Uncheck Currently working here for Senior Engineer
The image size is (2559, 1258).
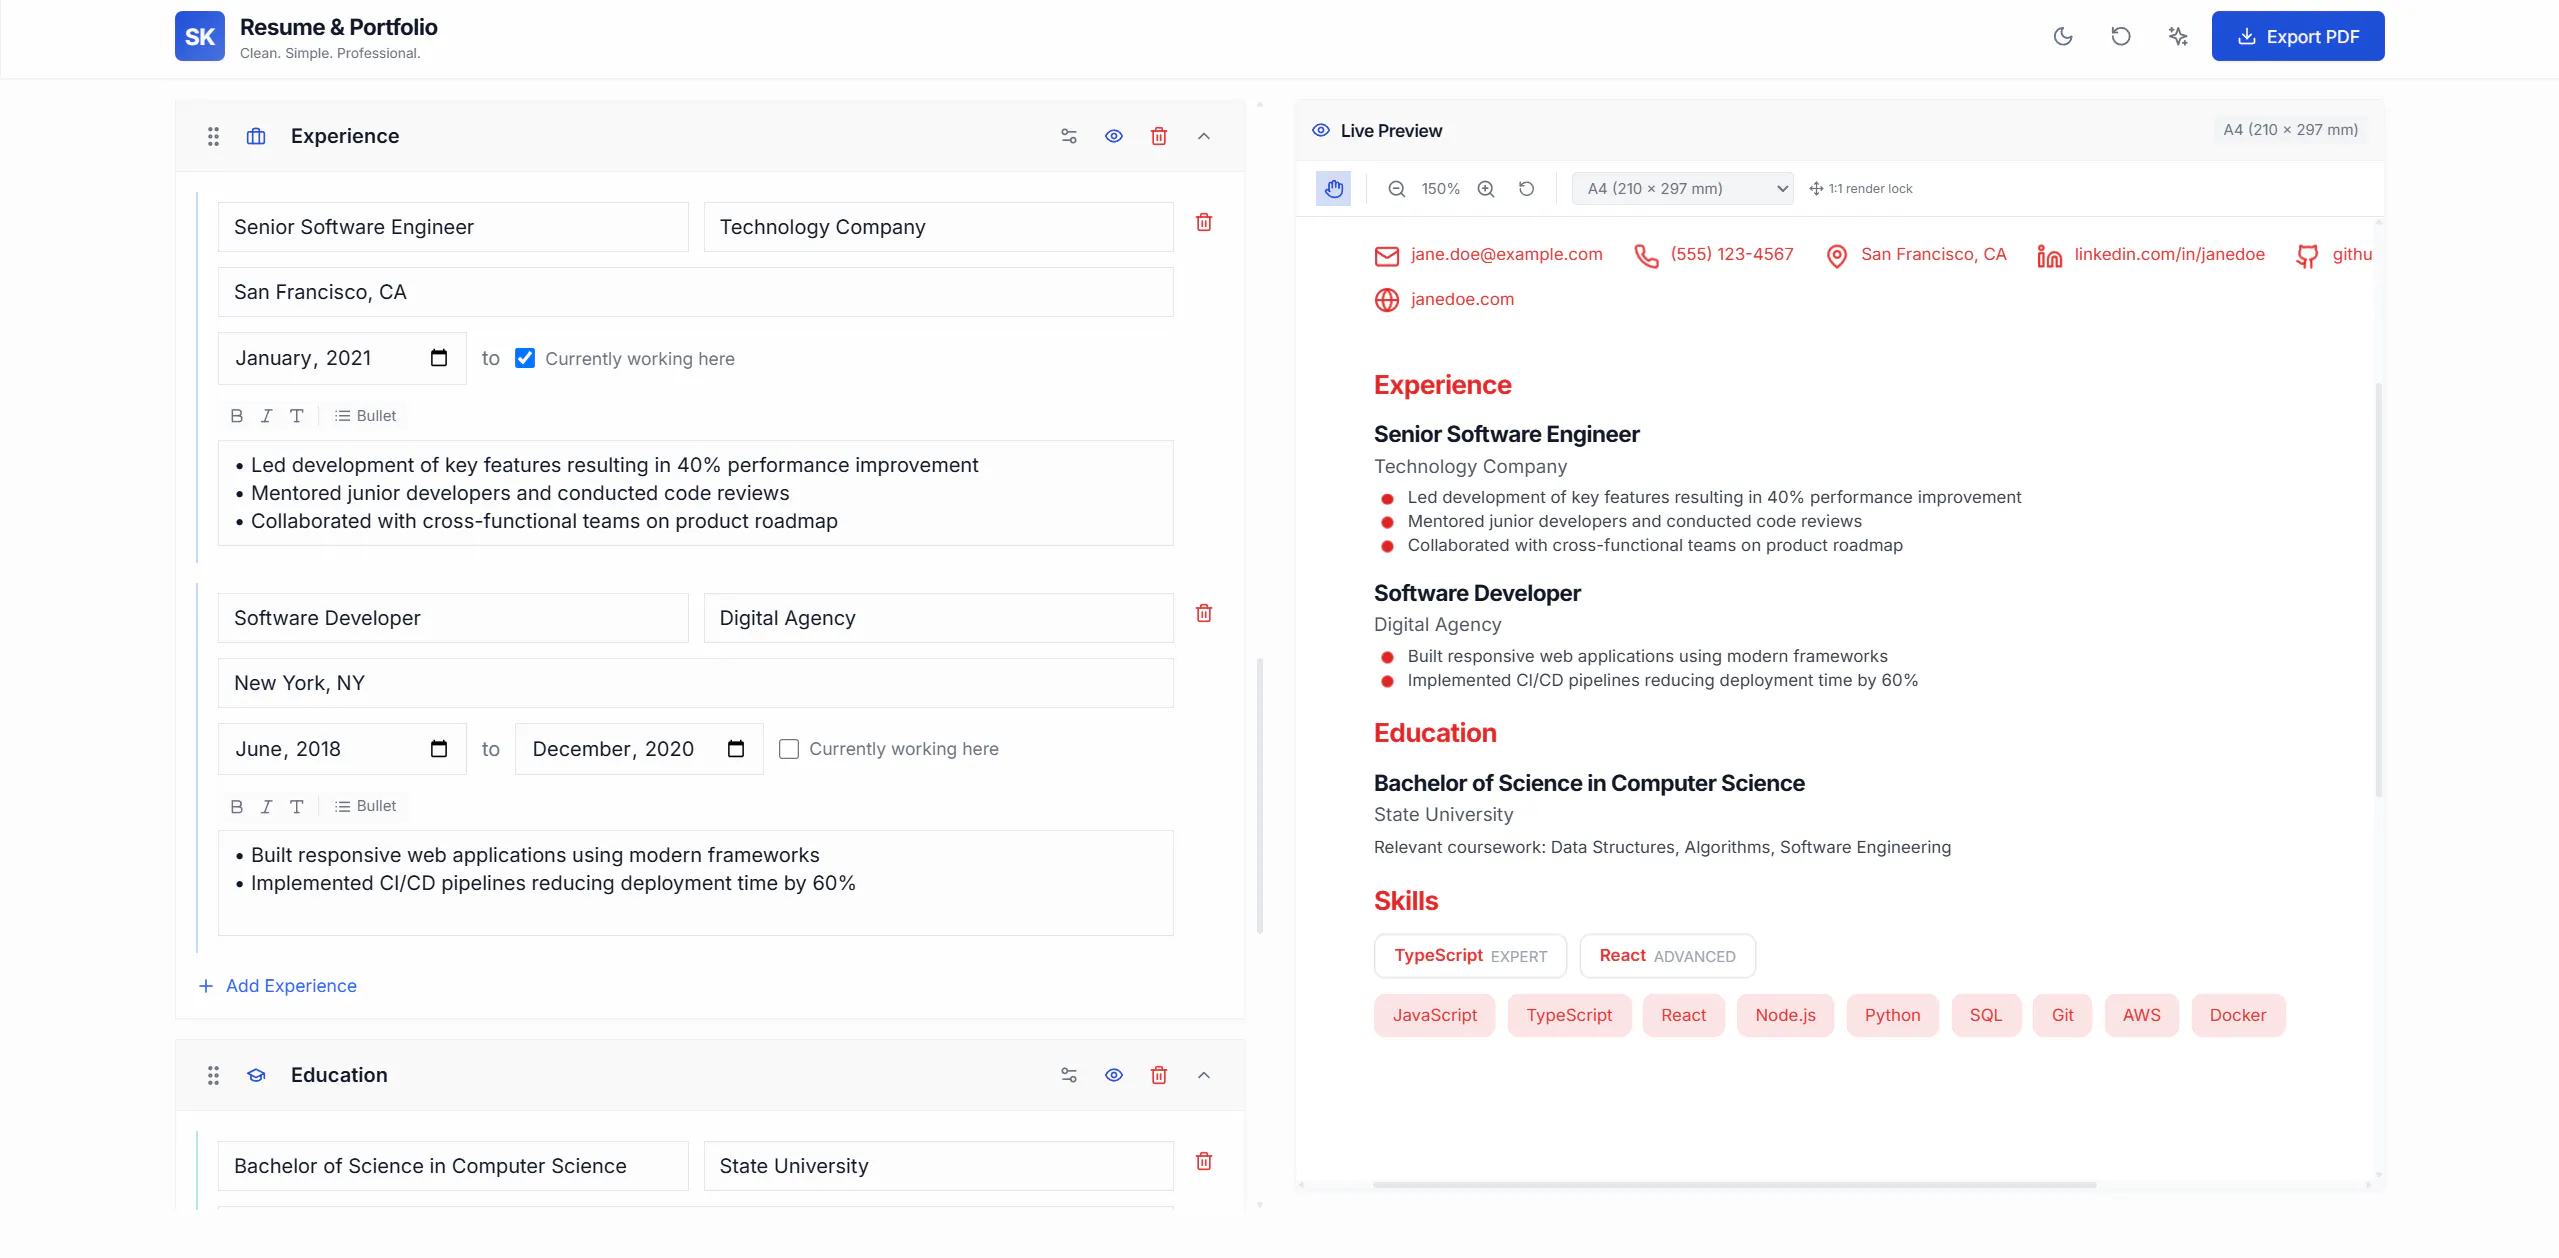coord(525,358)
